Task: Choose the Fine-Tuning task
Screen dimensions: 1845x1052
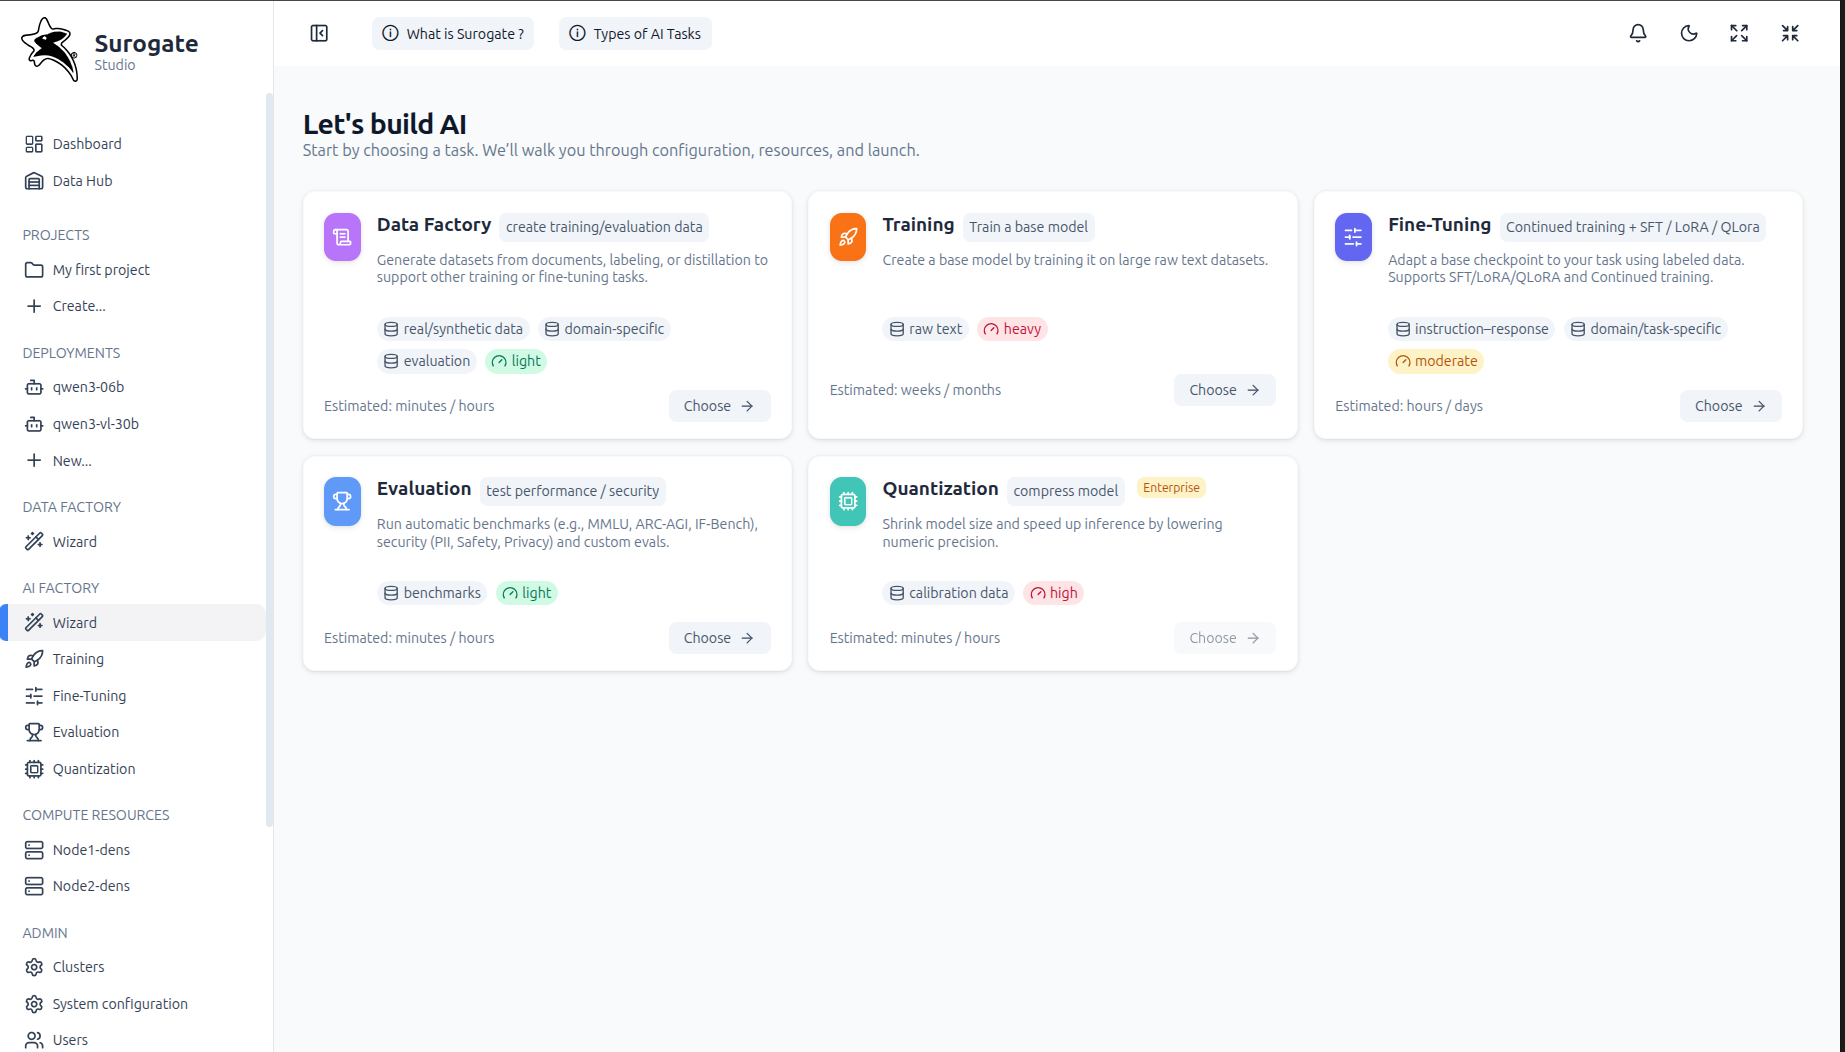Action: 1729,406
